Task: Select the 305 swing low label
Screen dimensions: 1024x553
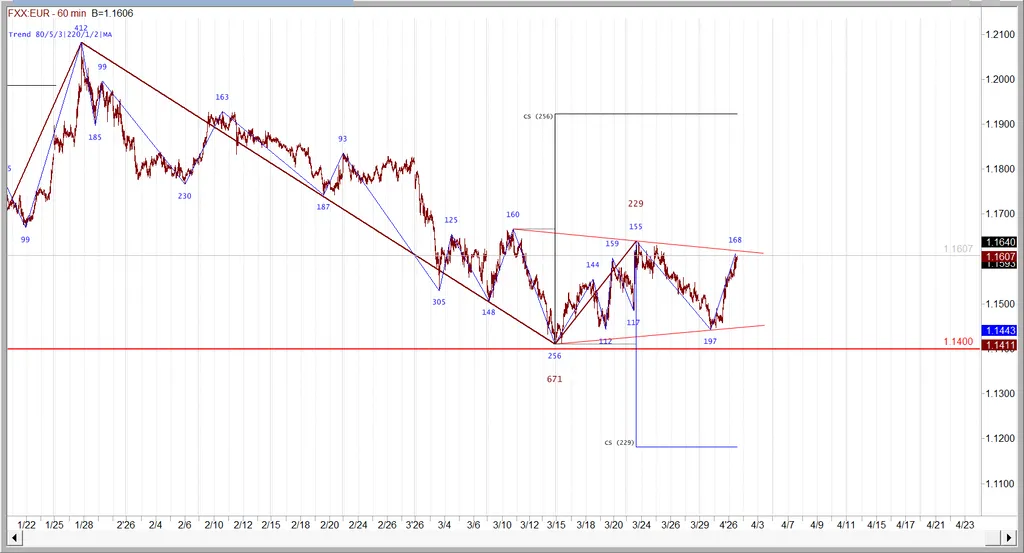Action: pos(439,301)
